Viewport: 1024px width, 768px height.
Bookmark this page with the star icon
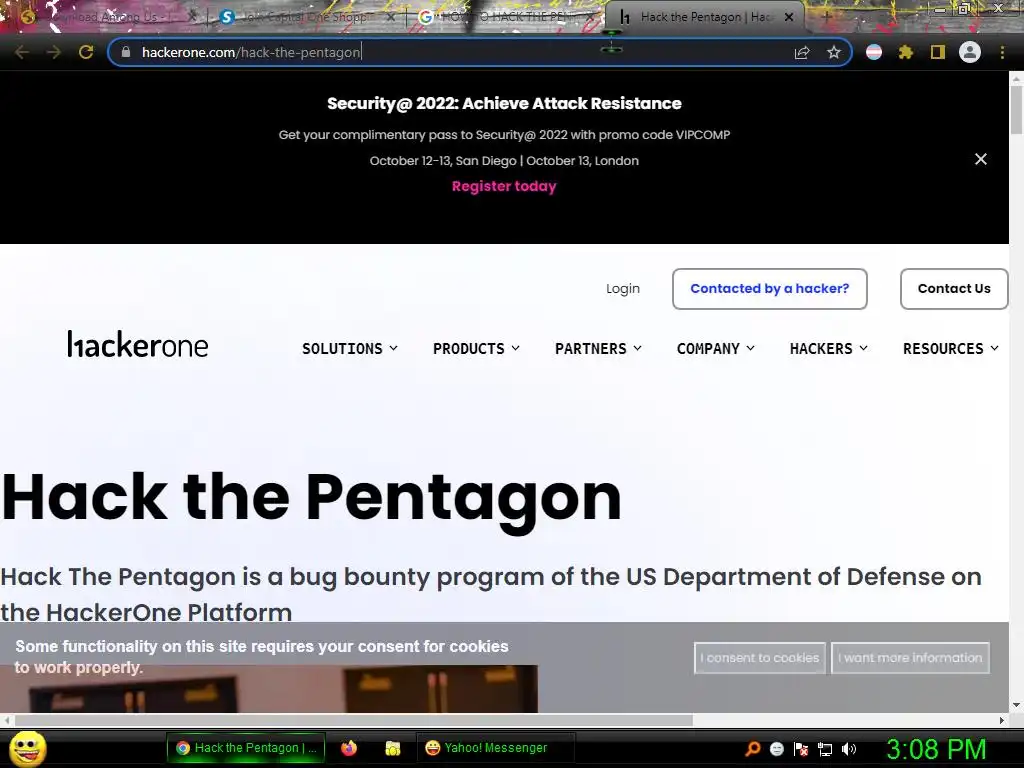(x=834, y=52)
